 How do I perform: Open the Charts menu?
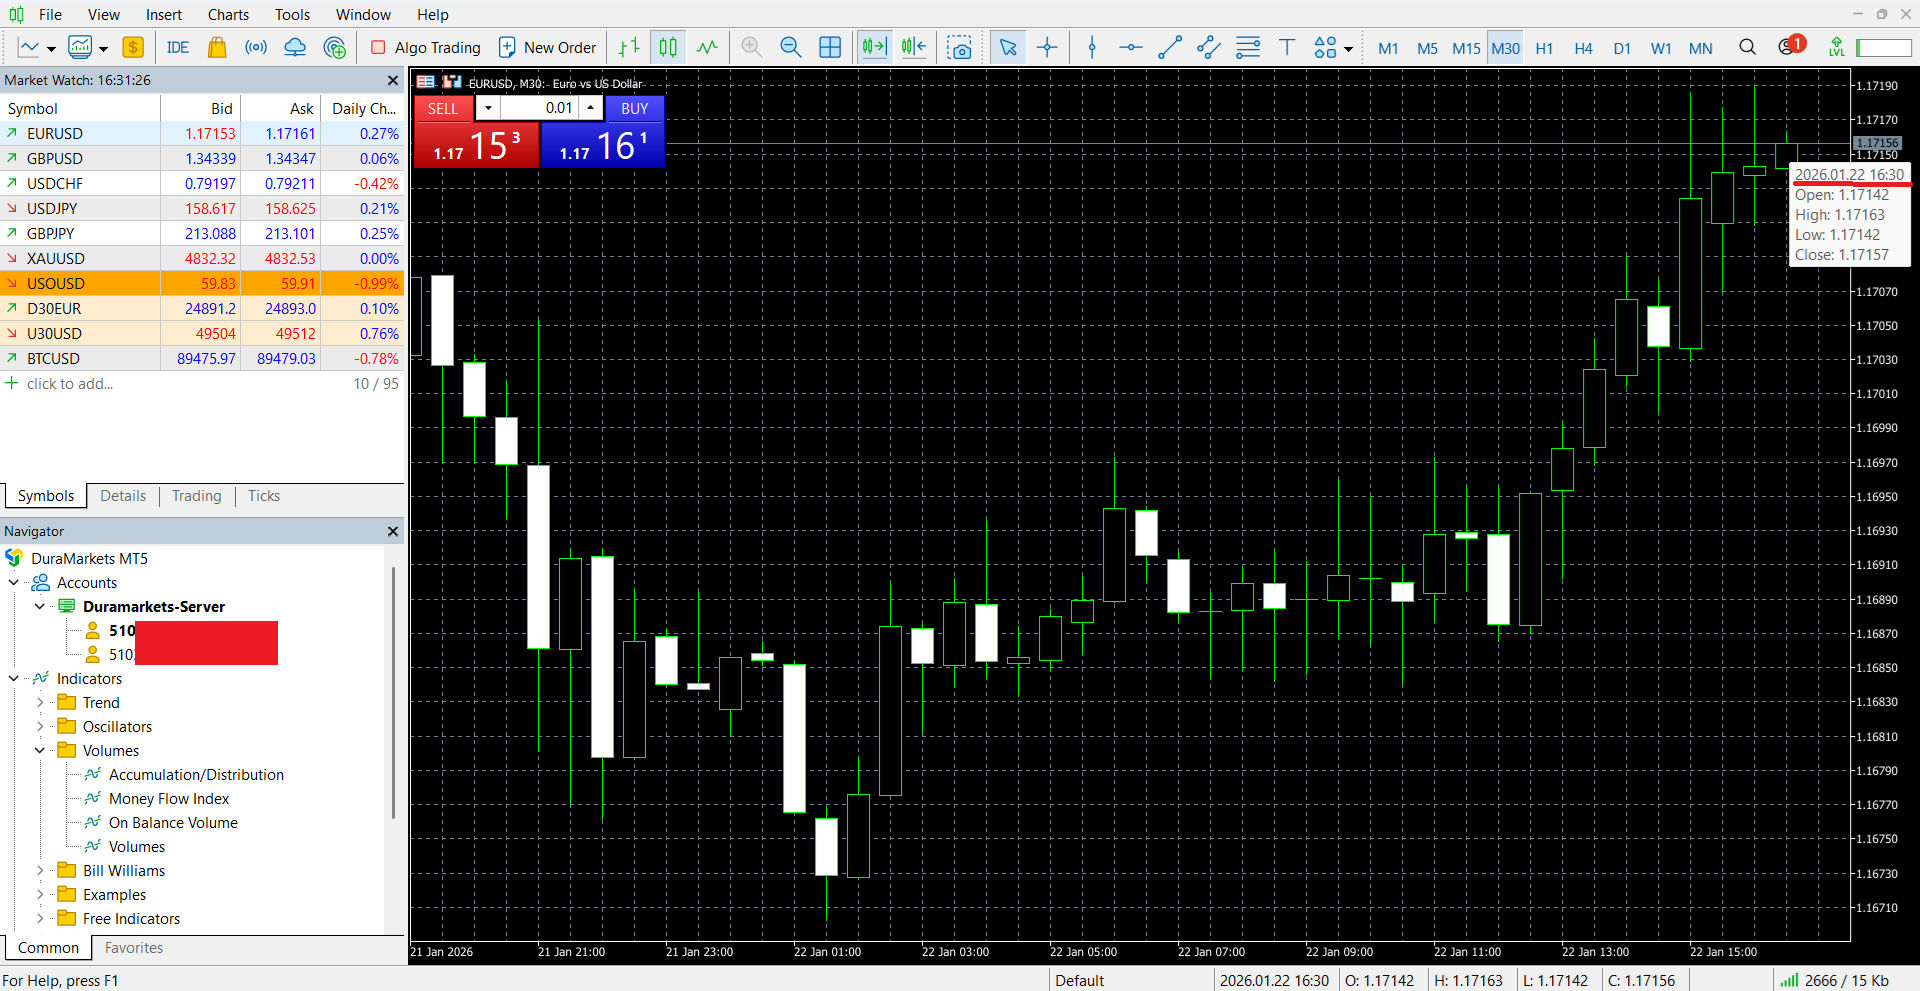coord(228,14)
